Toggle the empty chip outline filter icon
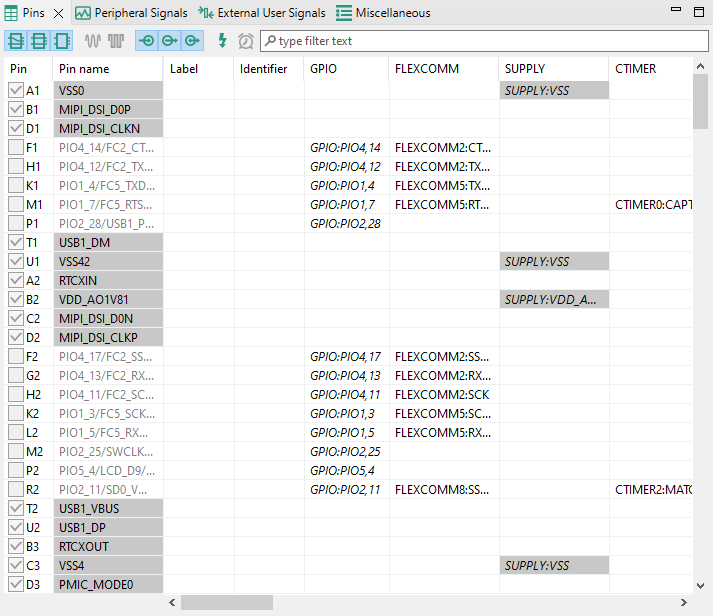Screen dimensions: 713x616 click(61, 41)
